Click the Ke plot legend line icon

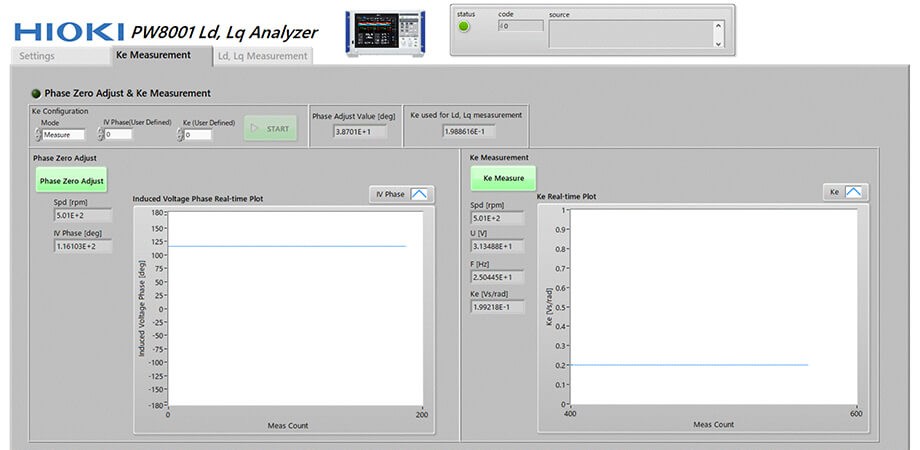coord(856,191)
